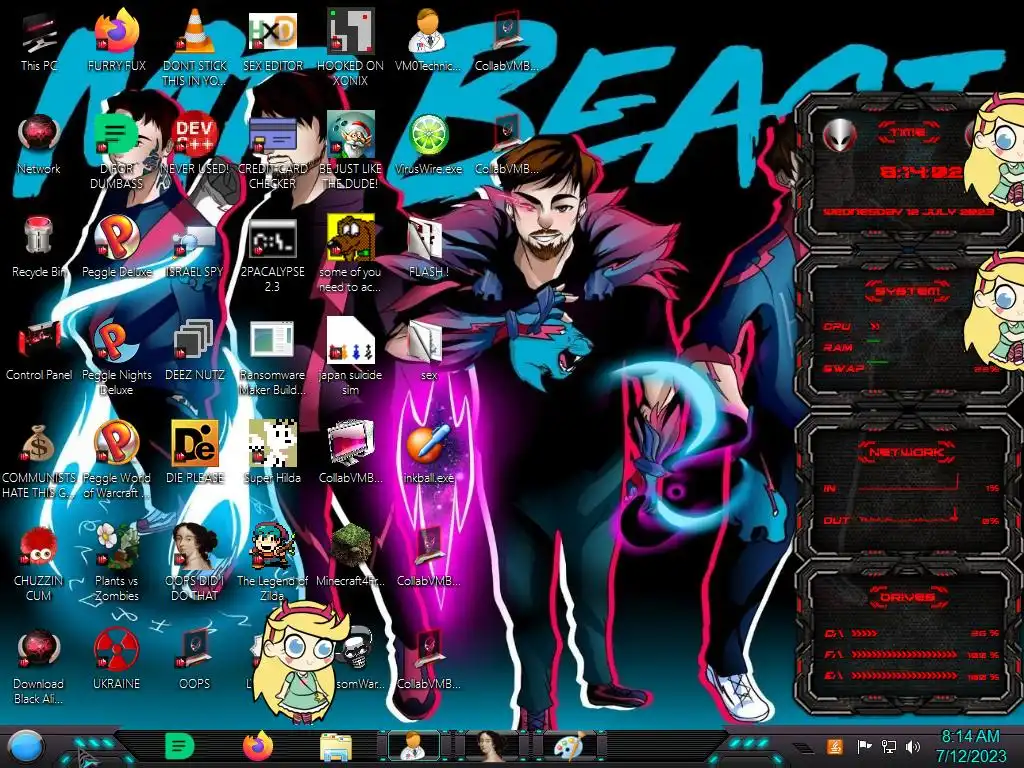Click the alien head in the gadget
The image size is (1024, 768).
click(x=839, y=135)
